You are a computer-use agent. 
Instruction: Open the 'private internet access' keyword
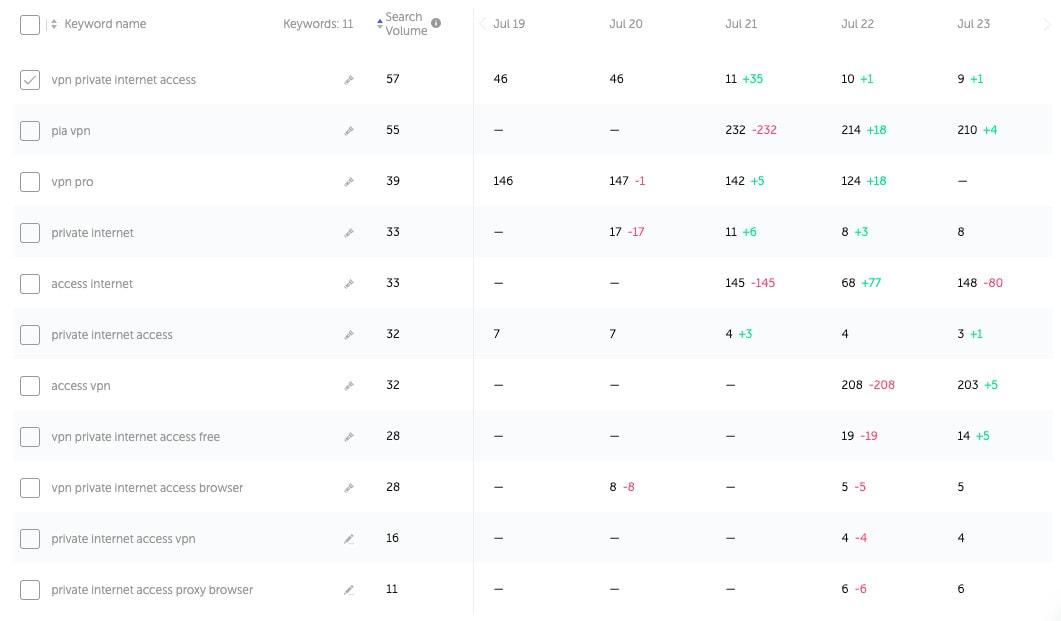(x=112, y=335)
